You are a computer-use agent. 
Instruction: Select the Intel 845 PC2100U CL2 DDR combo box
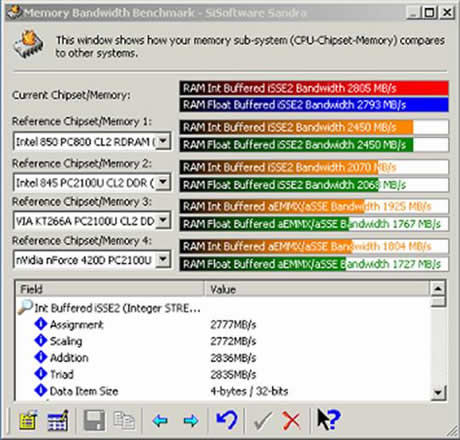tap(92, 182)
